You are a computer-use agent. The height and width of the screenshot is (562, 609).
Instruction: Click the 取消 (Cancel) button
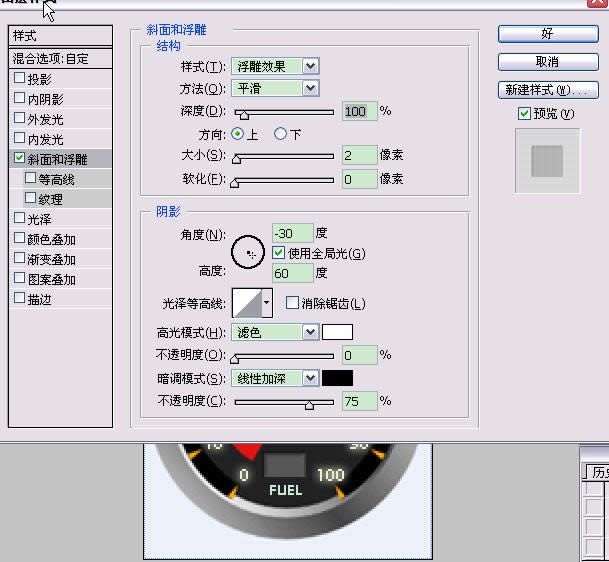[x=547, y=61]
